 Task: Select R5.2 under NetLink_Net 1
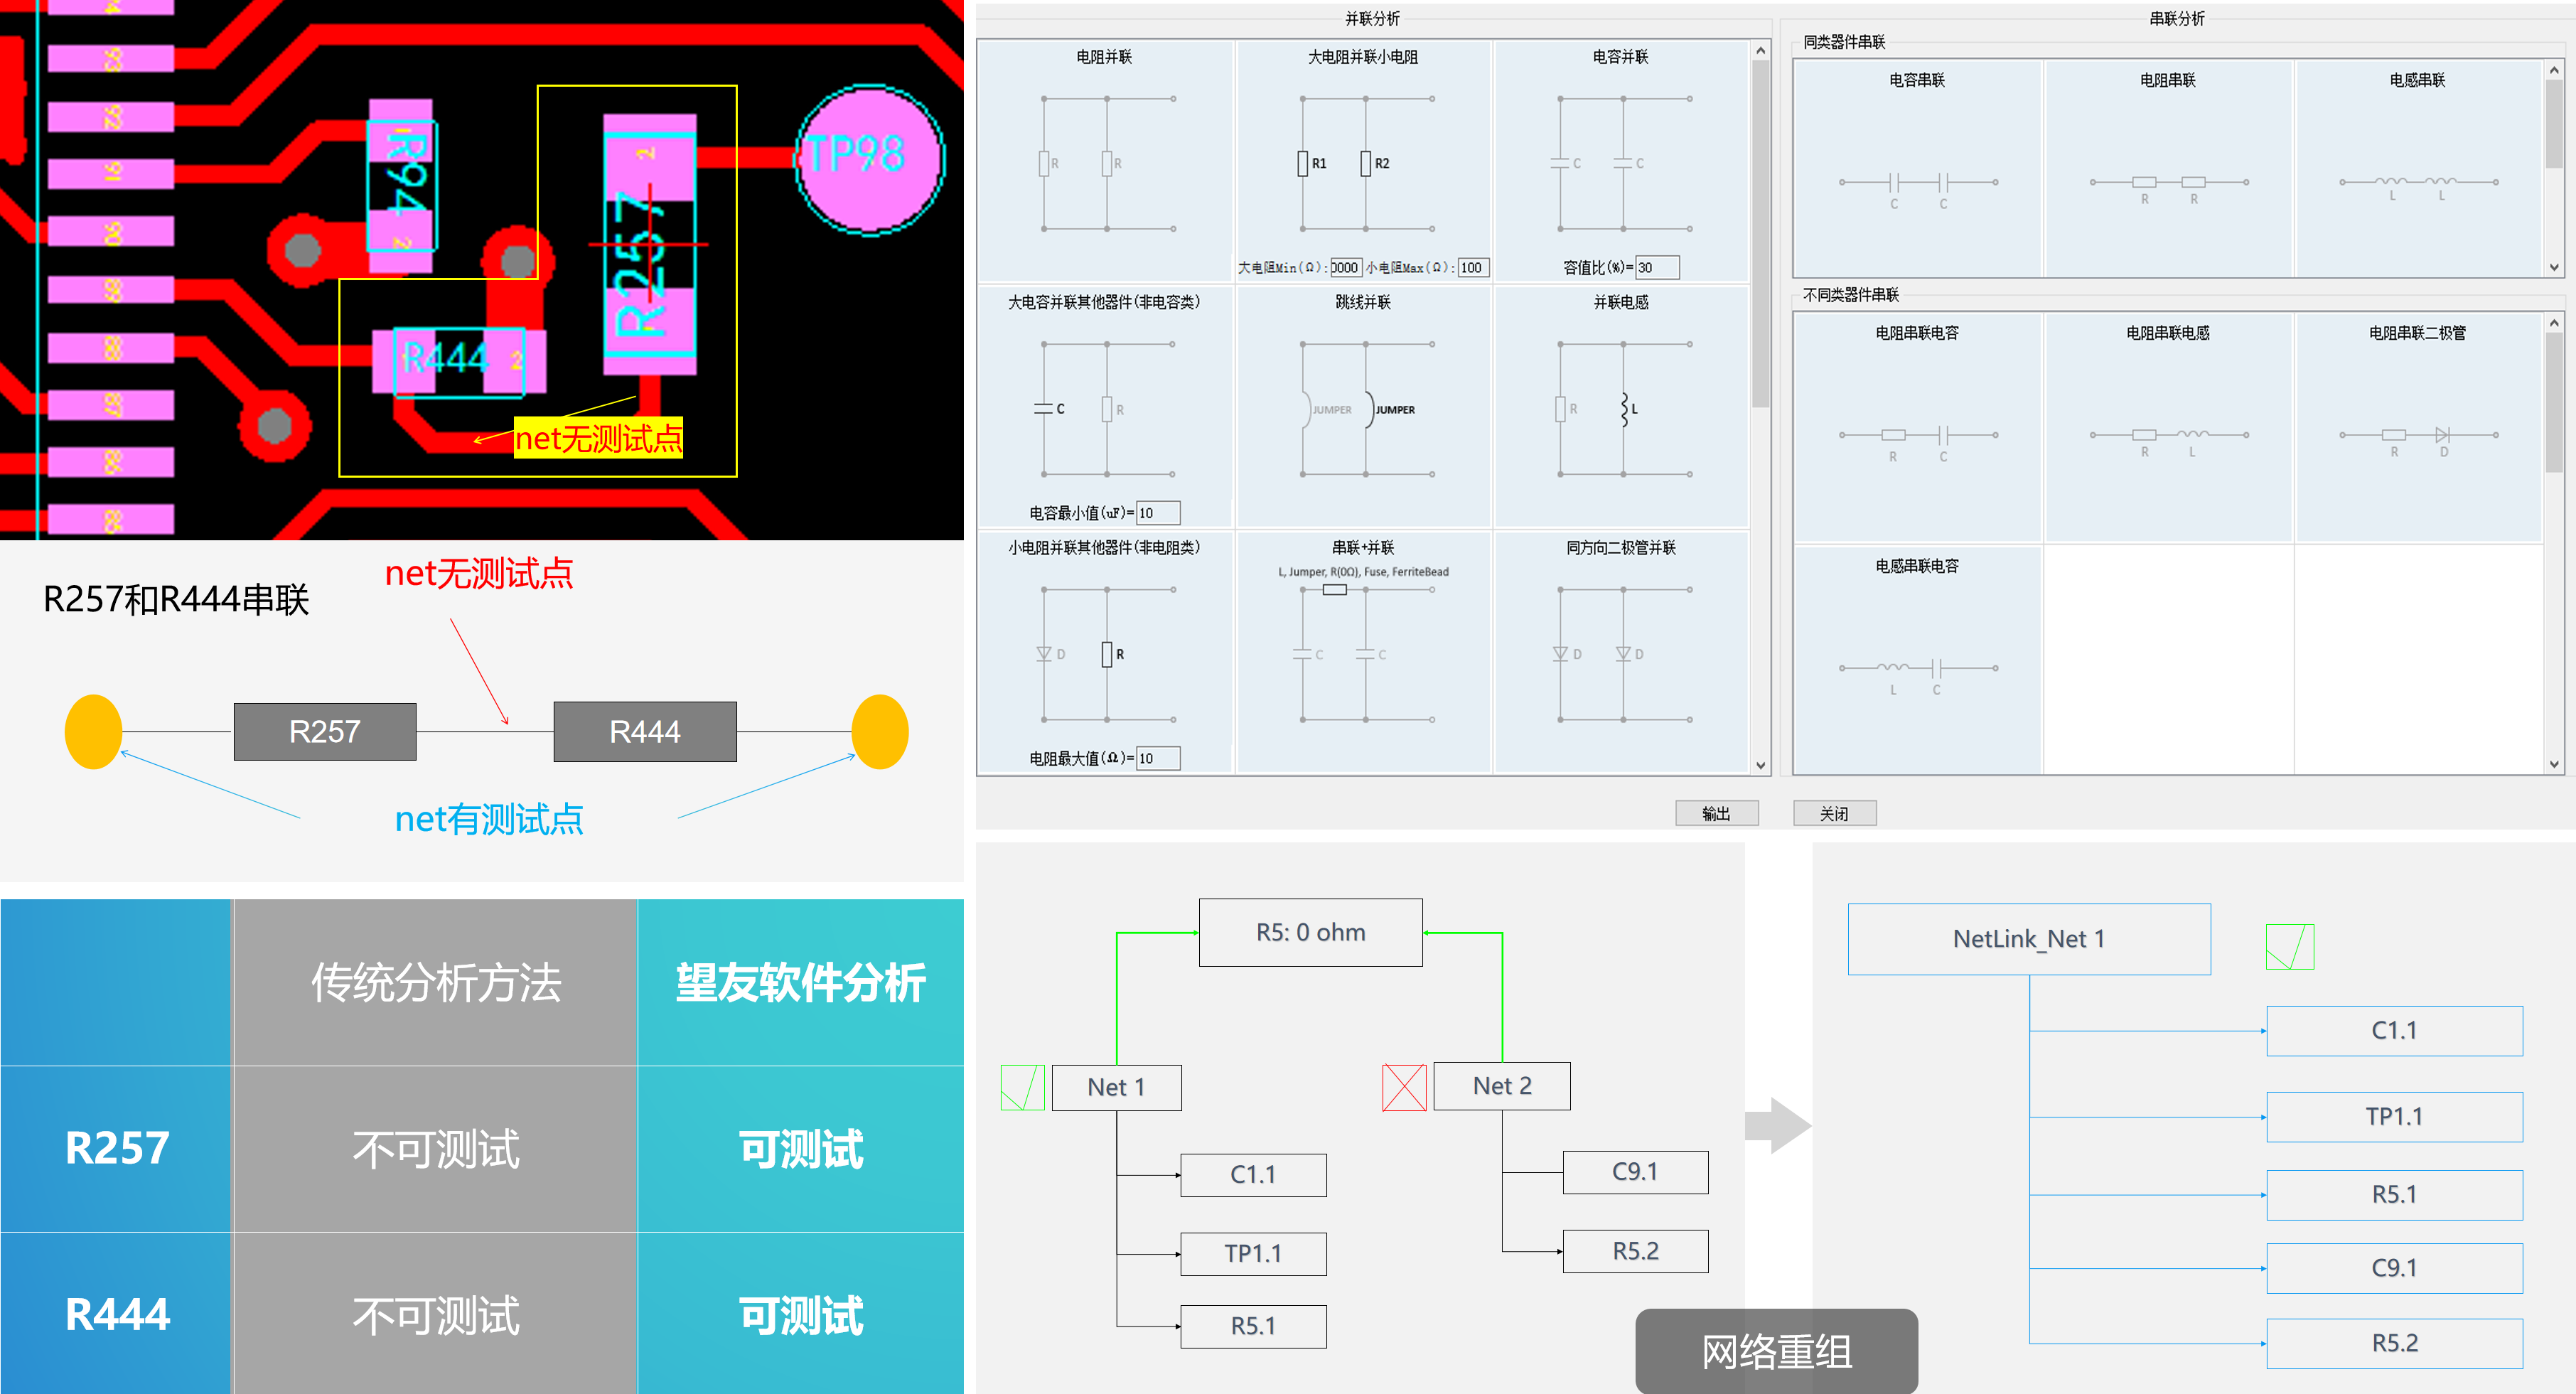click(x=2394, y=1344)
